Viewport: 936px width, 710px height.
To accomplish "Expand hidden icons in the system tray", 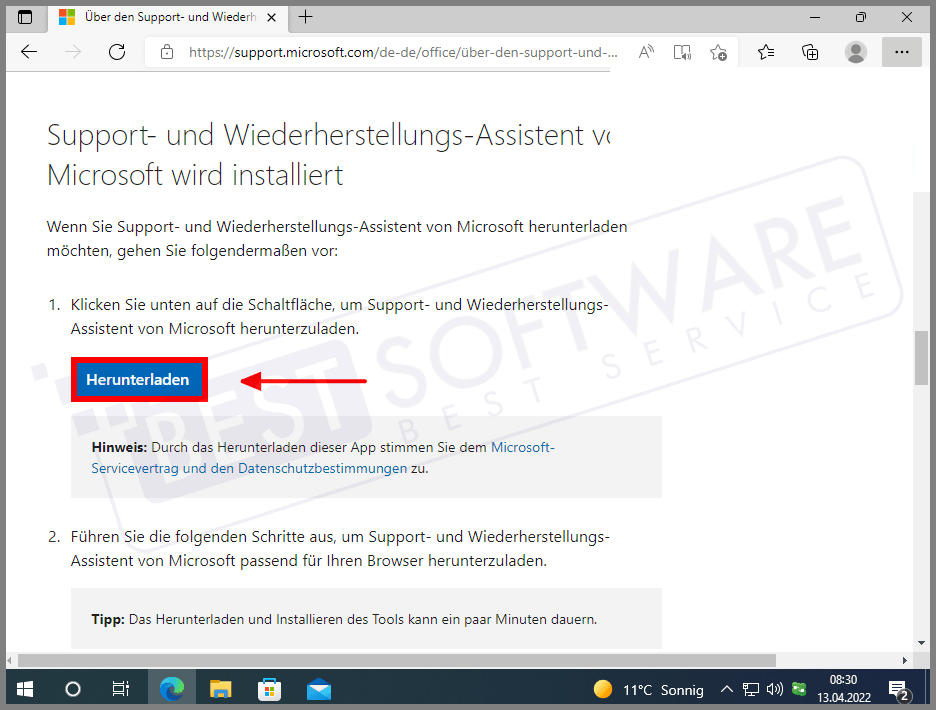I will 727,689.
